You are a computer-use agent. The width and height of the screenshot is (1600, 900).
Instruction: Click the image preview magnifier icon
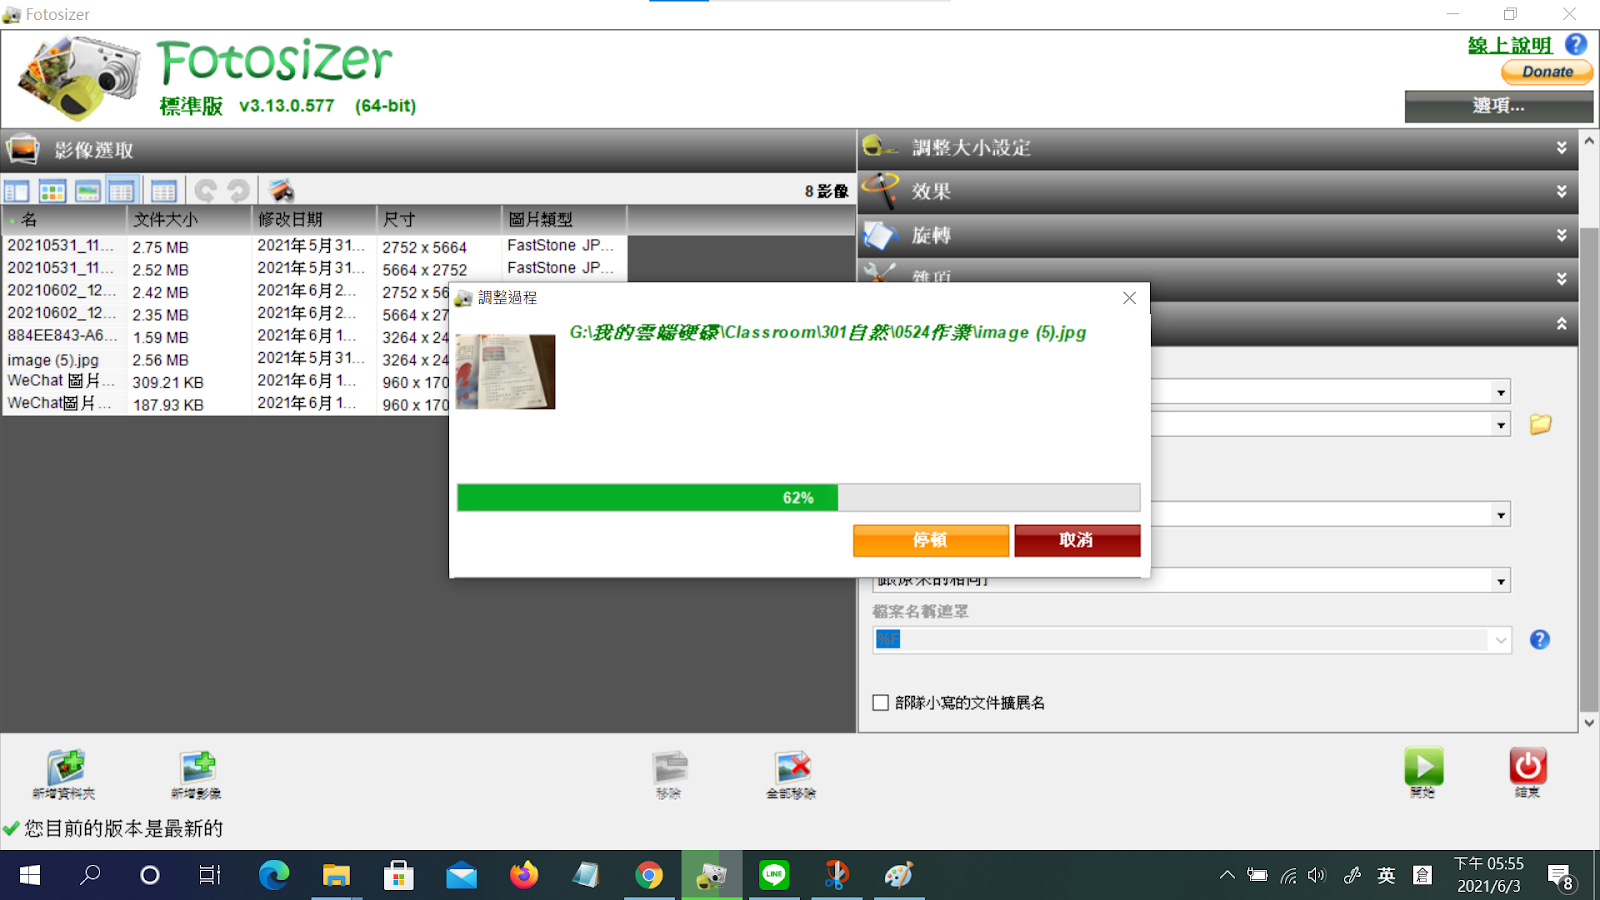click(281, 190)
